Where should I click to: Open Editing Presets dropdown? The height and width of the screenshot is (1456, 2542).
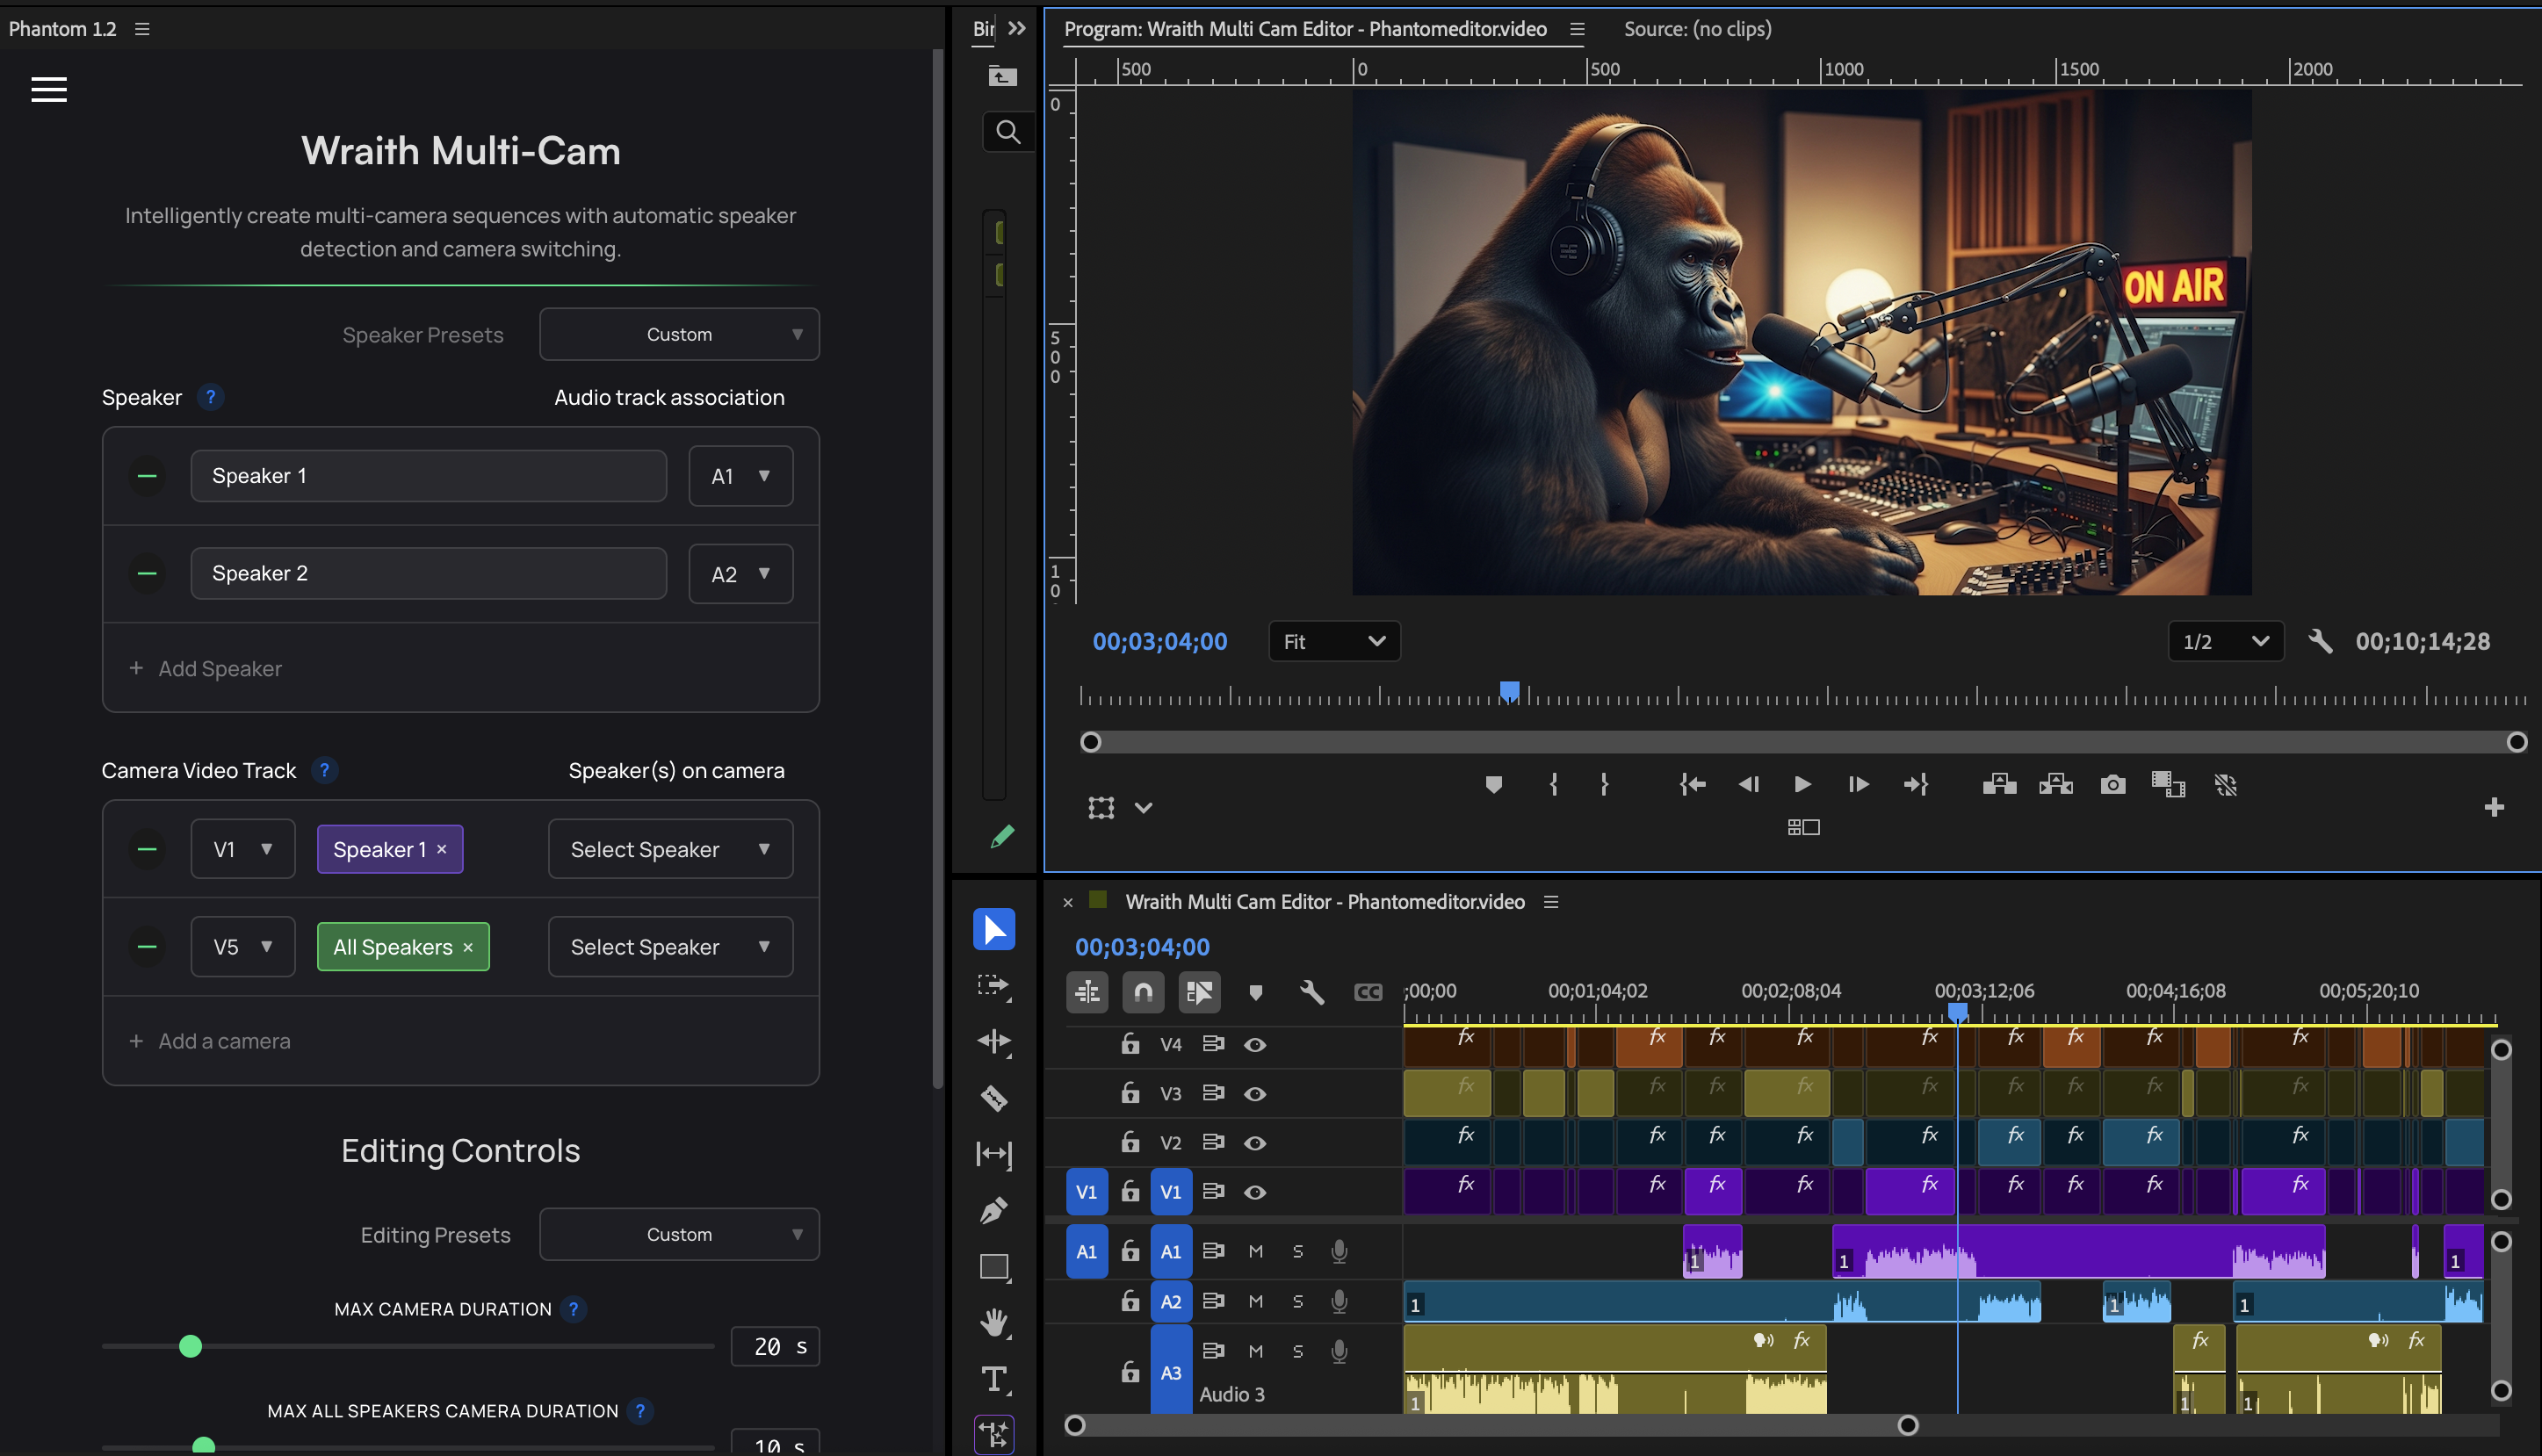679,1234
